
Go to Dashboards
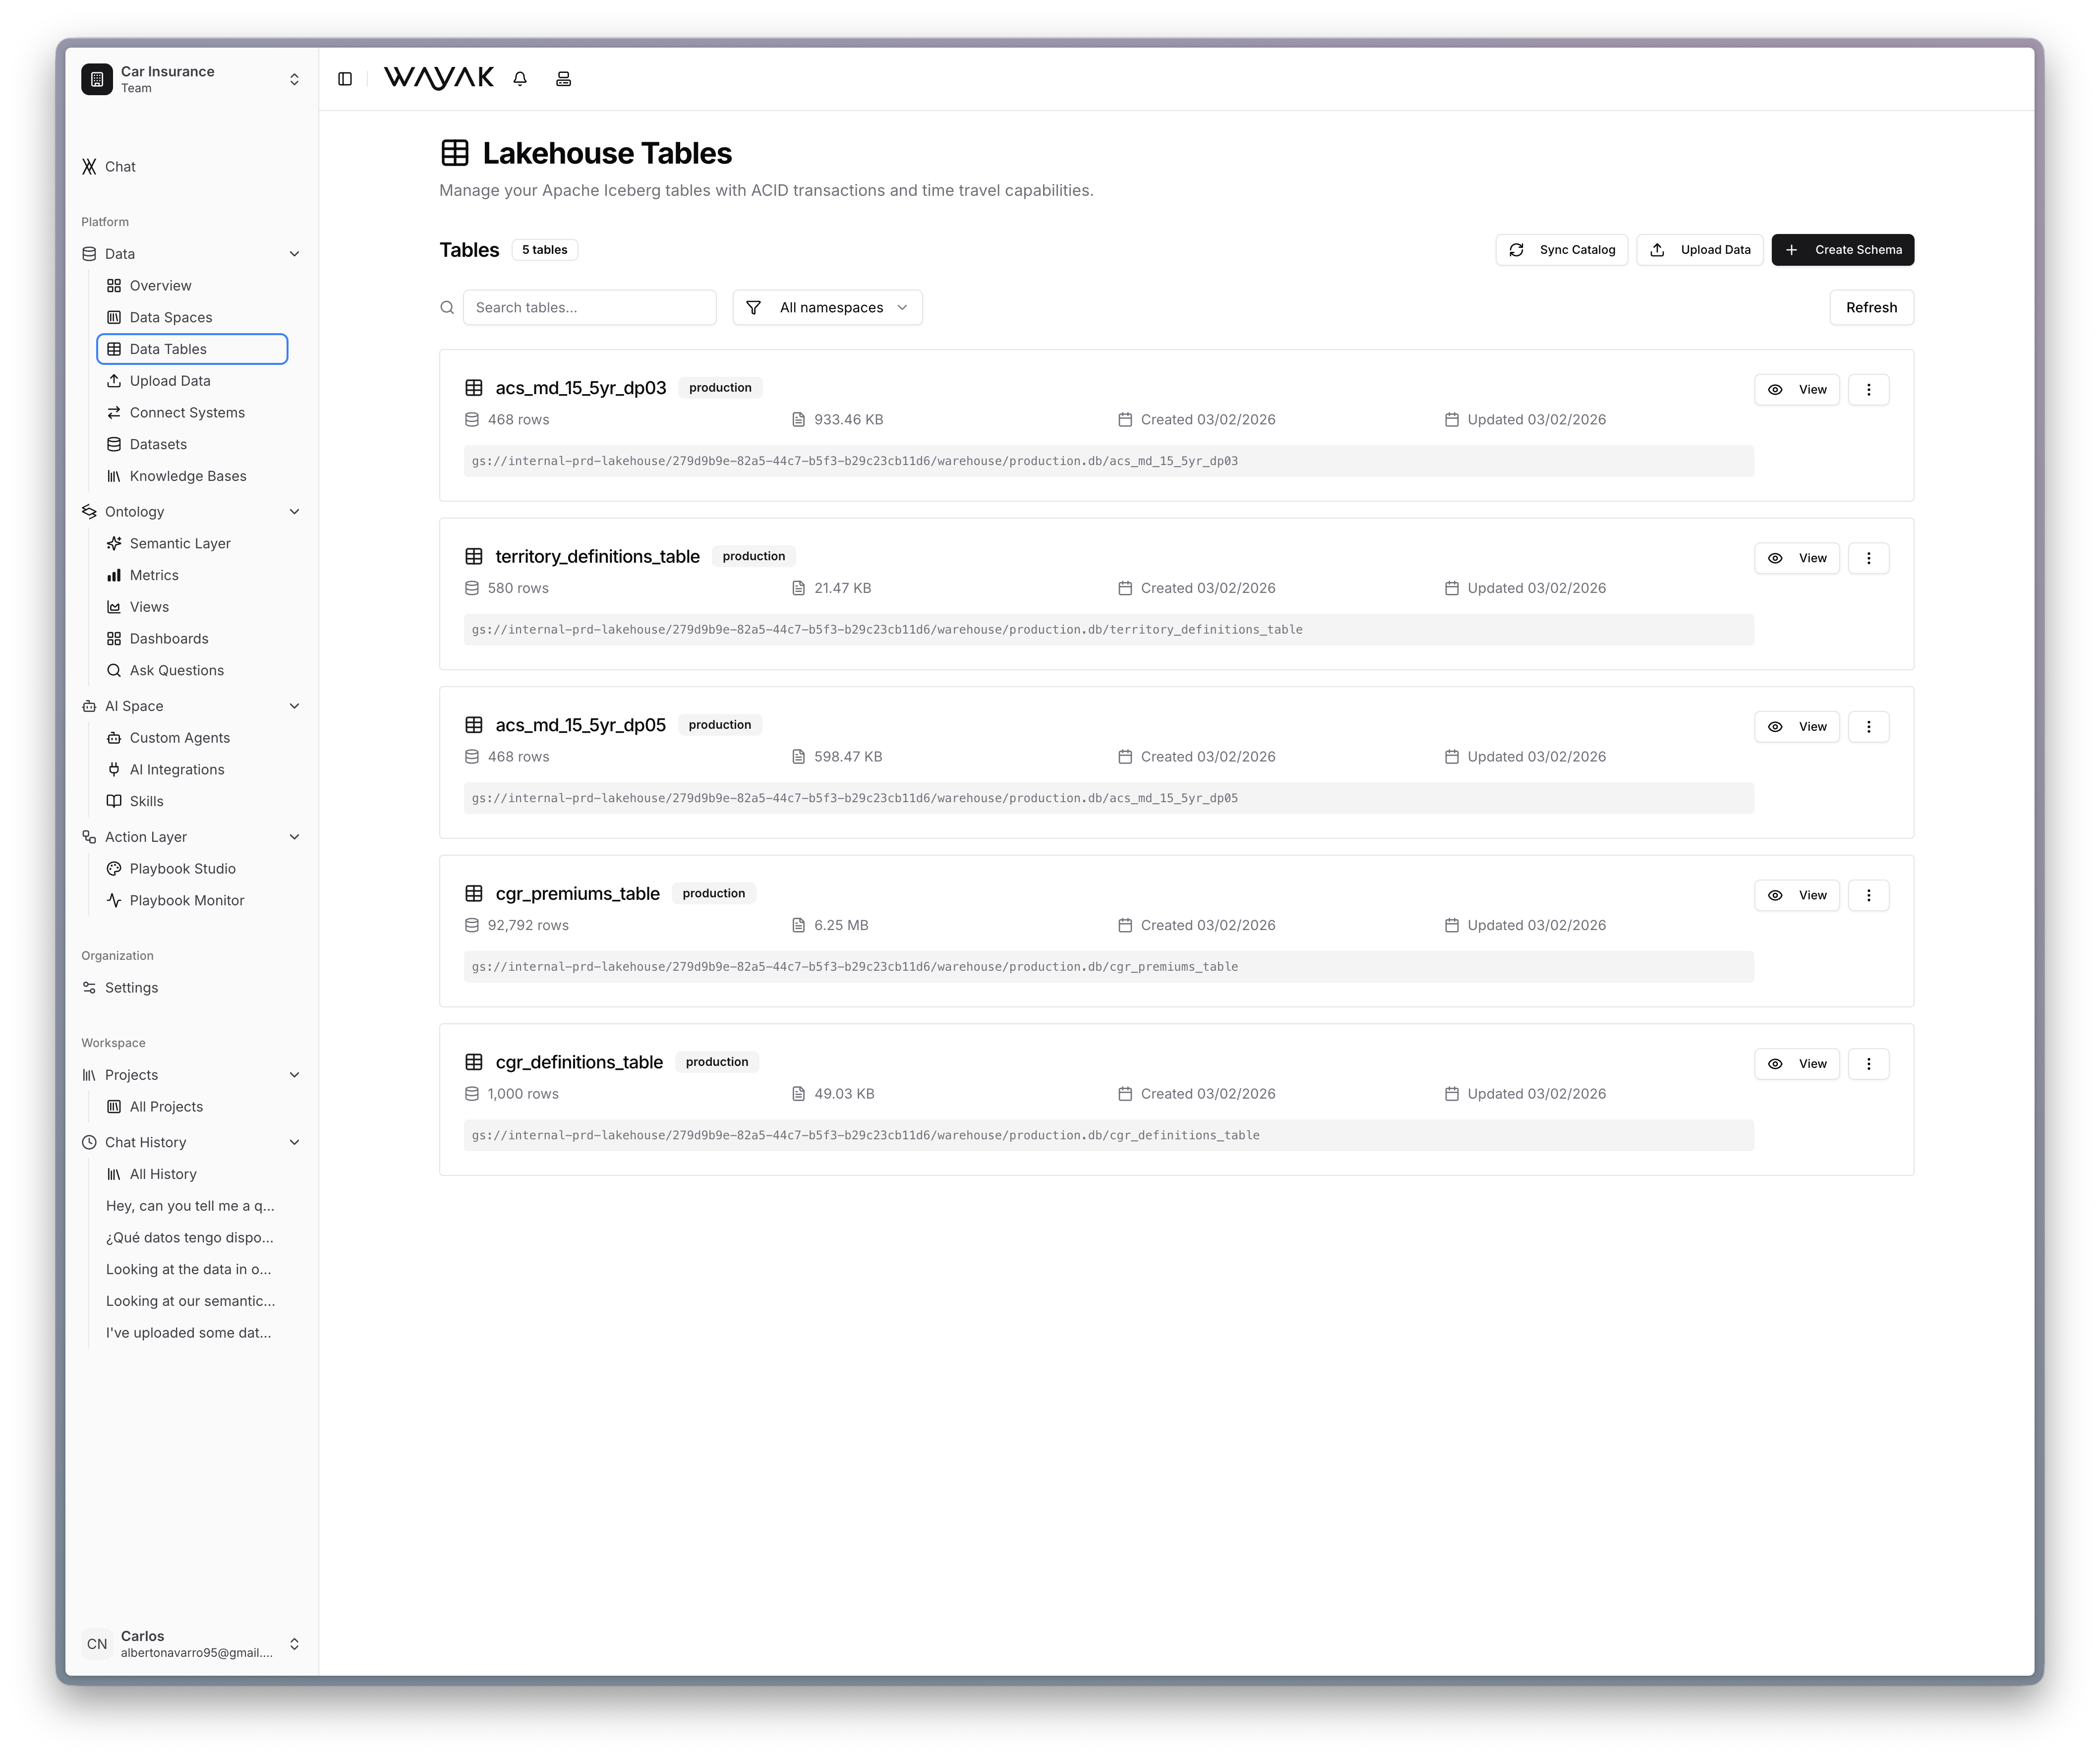192,639
